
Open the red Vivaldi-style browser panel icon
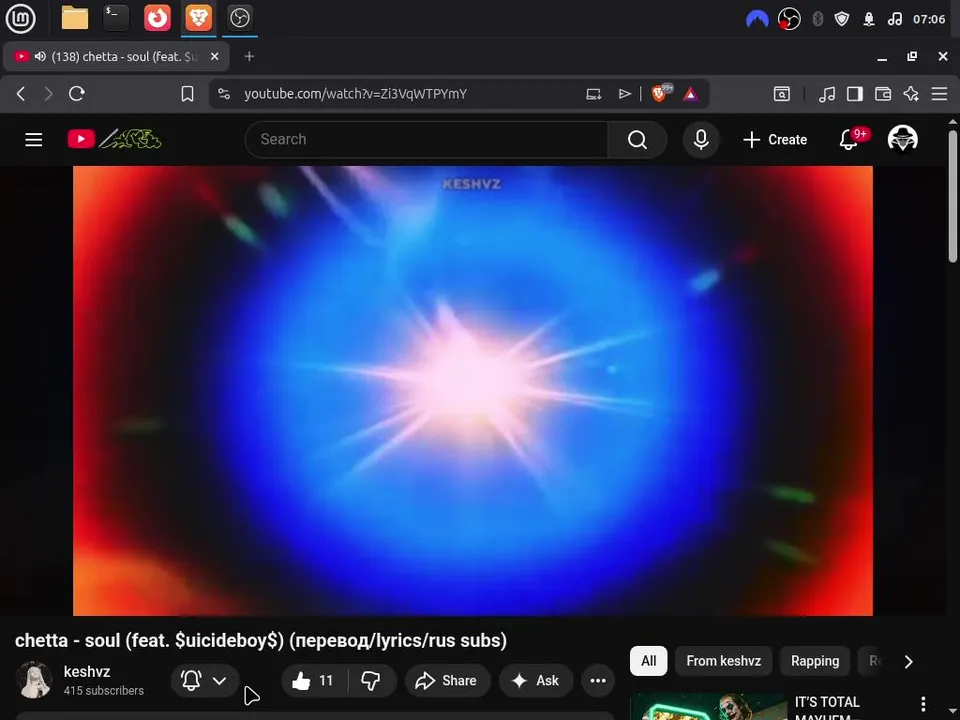click(x=157, y=18)
